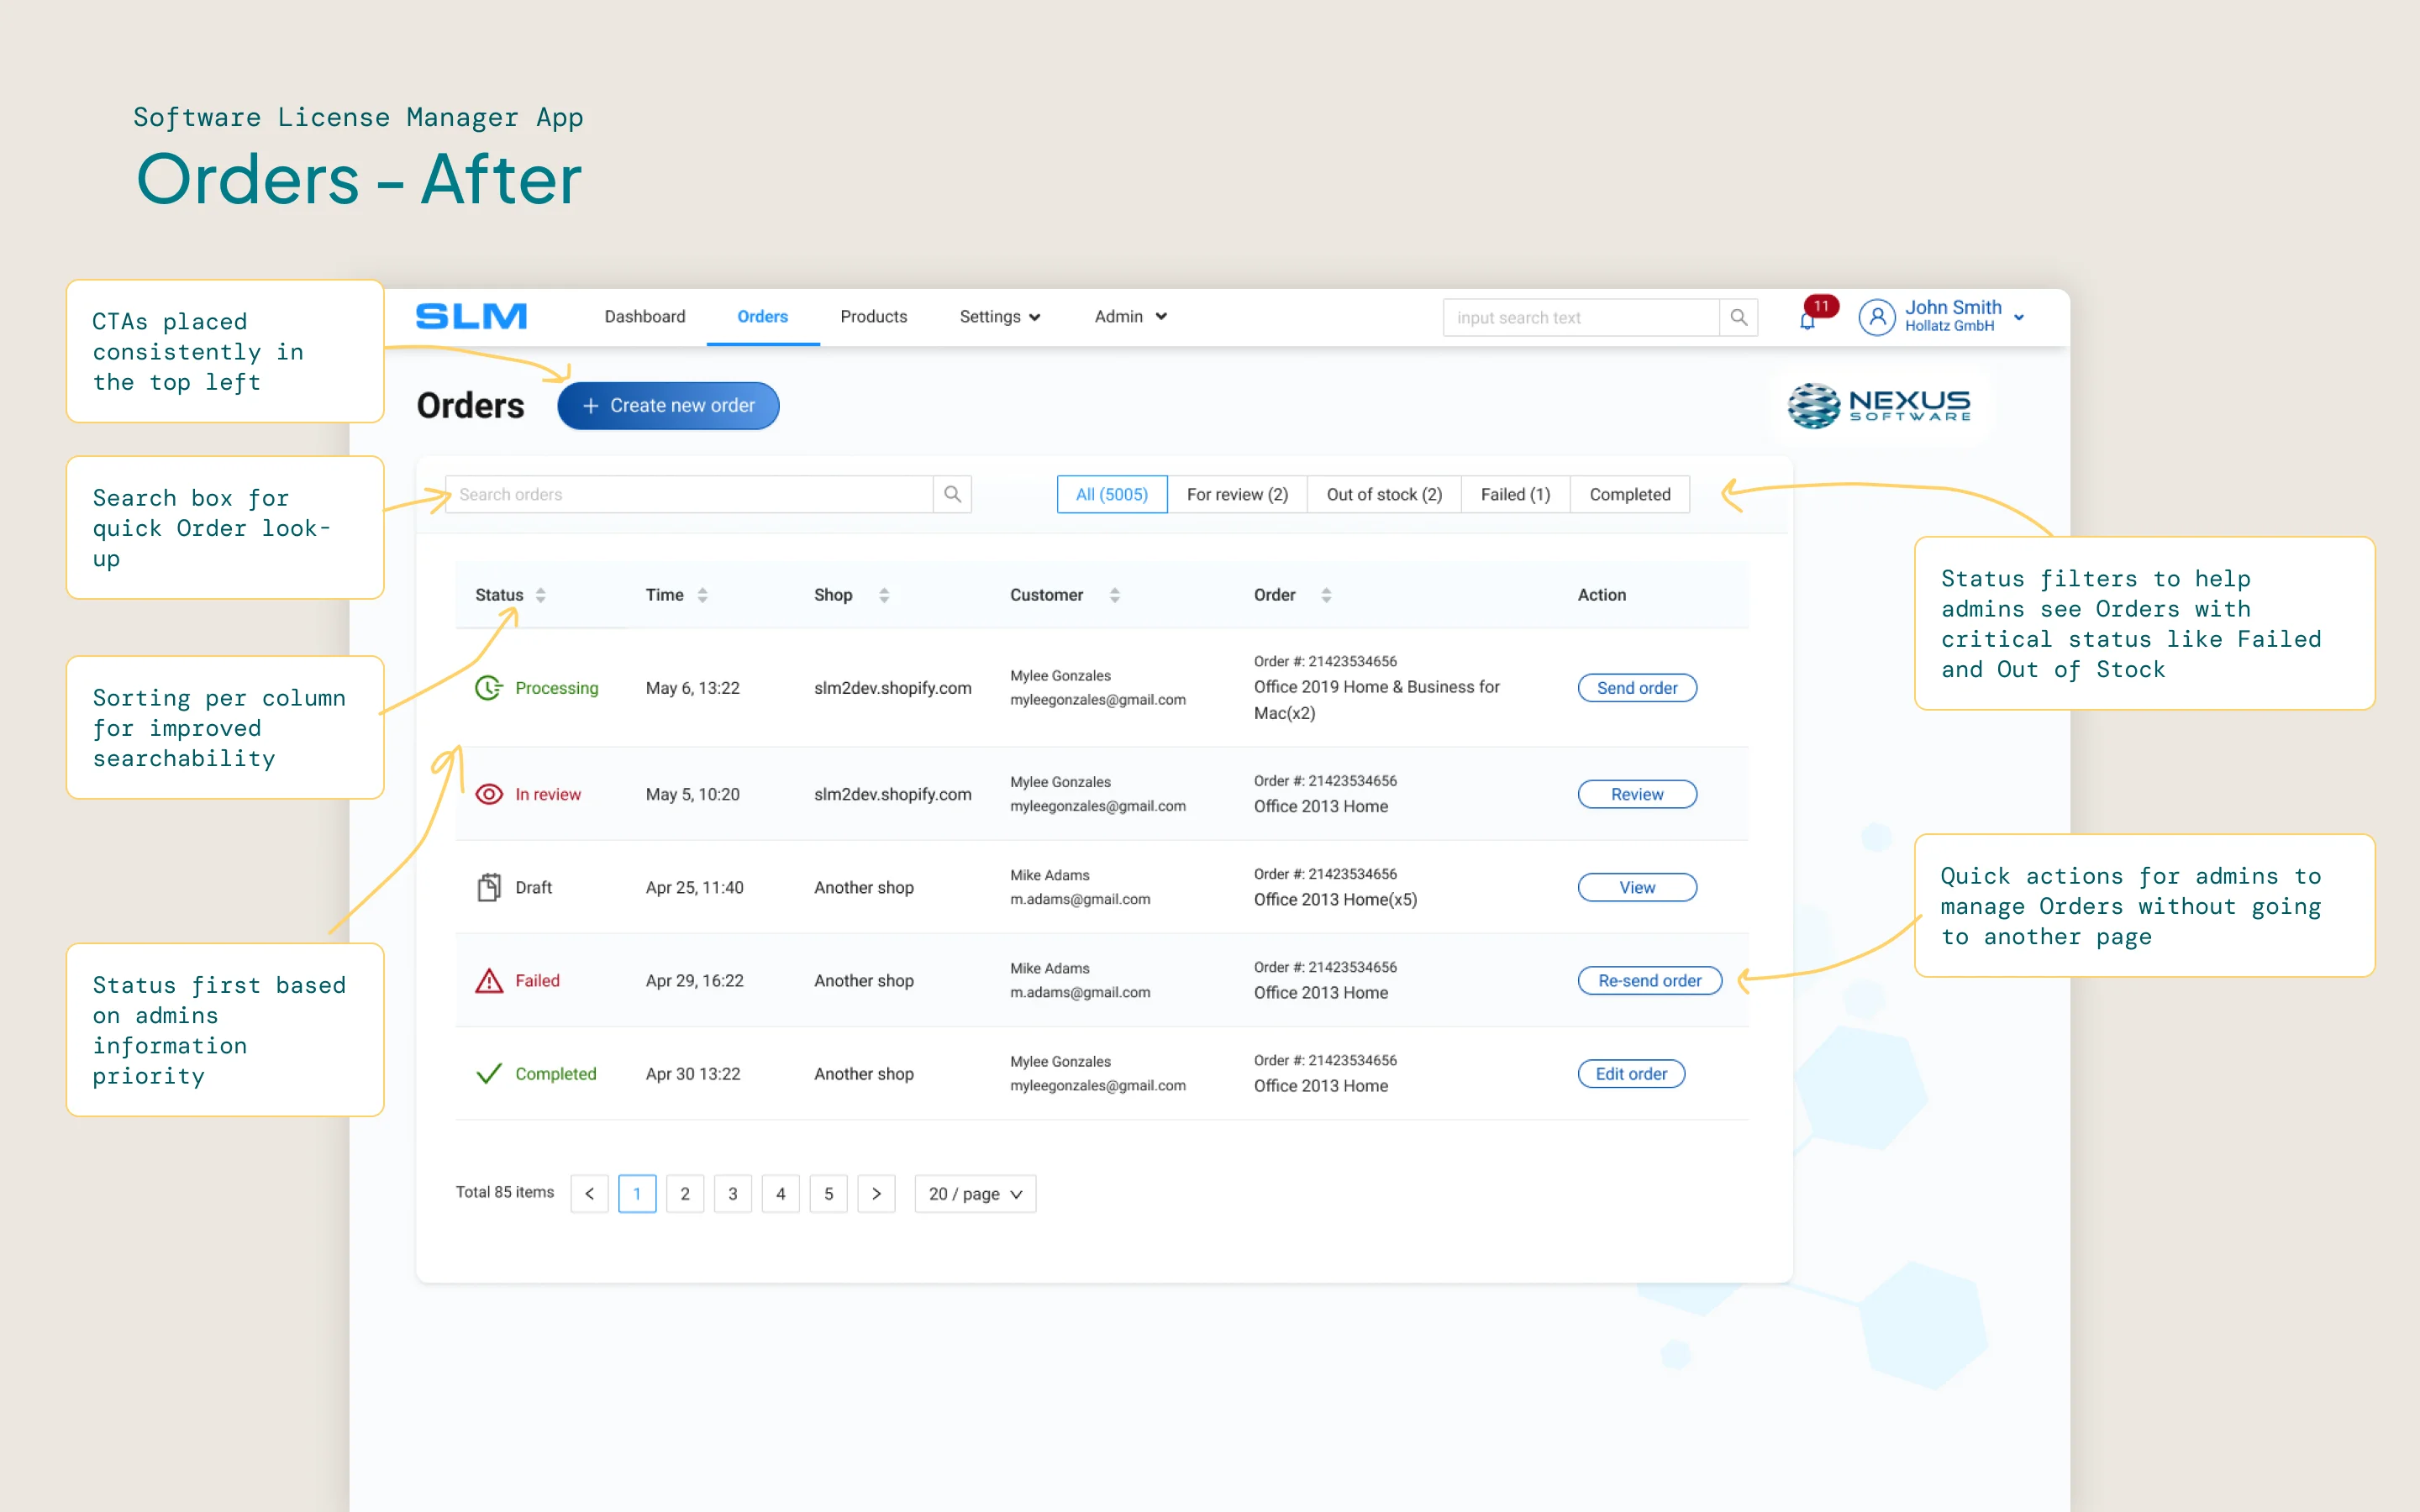Viewport: 2420px width, 1512px height.
Task: Select the Out of stock (2) filter
Action: 1384,494
